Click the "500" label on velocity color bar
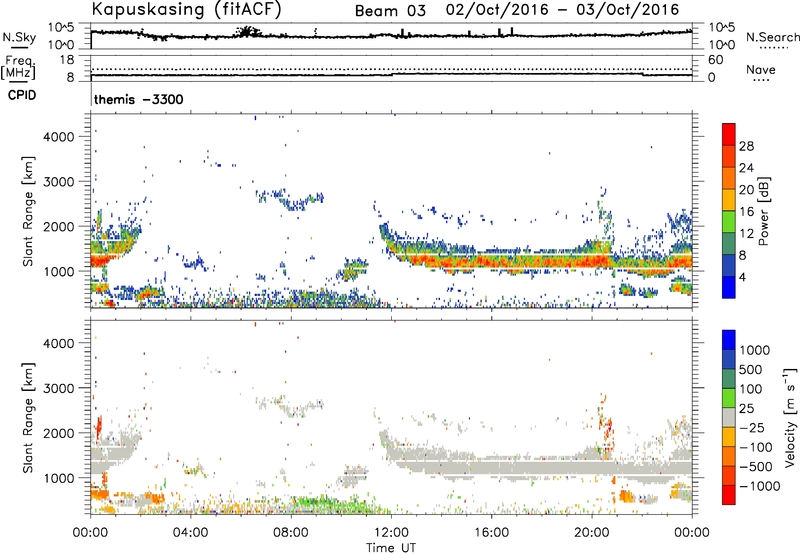The width and height of the screenshot is (800, 554). pyautogui.click(x=751, y=370)
